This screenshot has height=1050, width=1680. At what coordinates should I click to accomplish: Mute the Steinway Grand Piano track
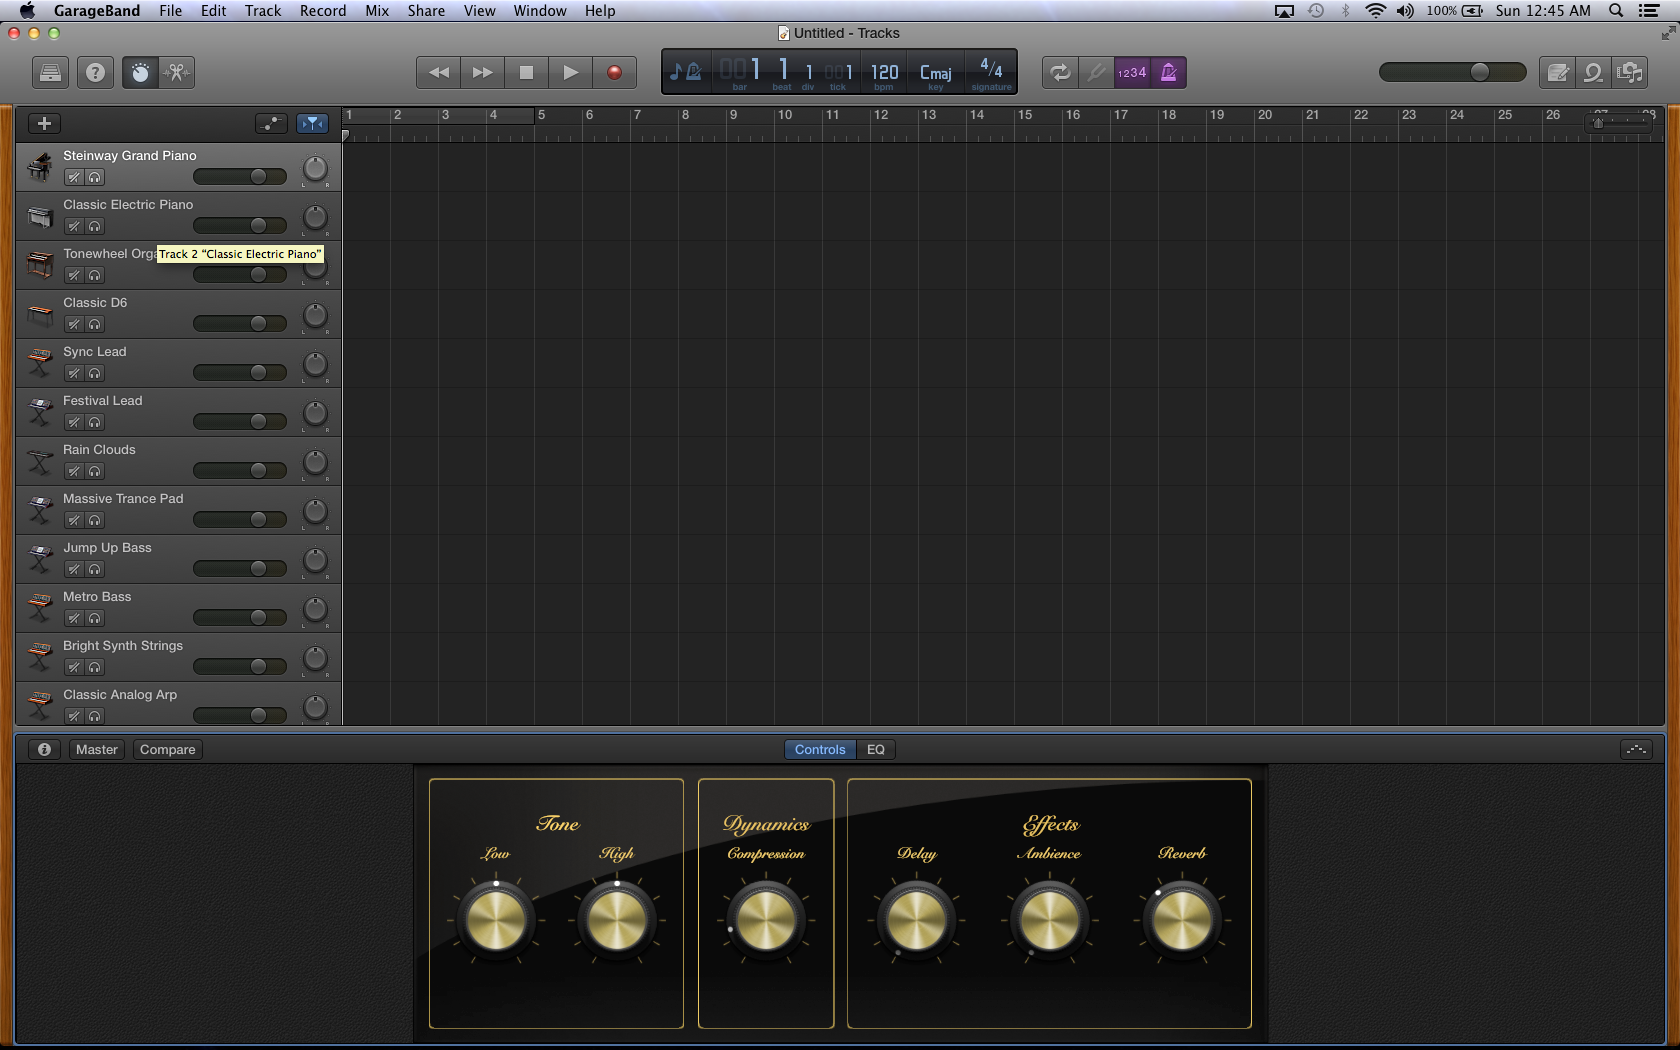point(74,177)
